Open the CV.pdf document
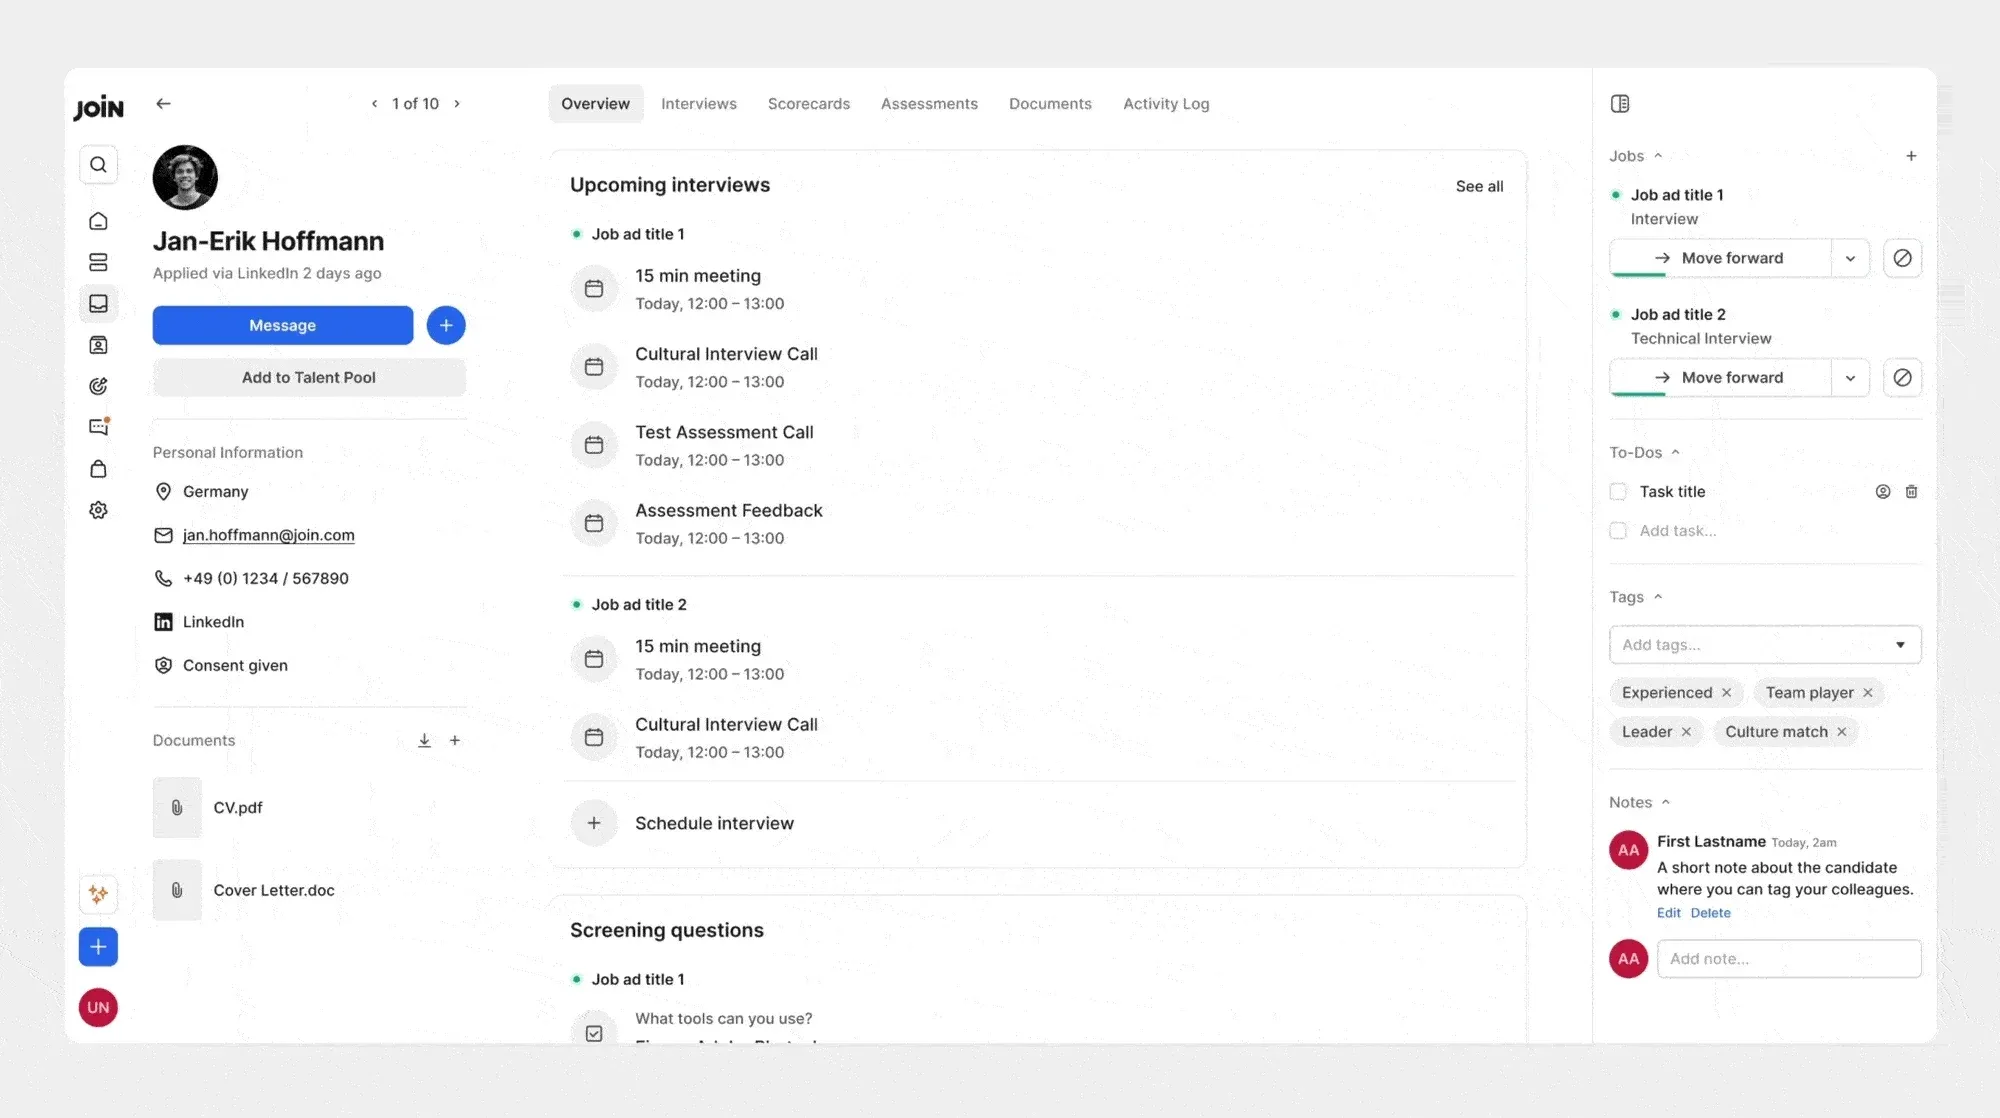 coord(238,808)
